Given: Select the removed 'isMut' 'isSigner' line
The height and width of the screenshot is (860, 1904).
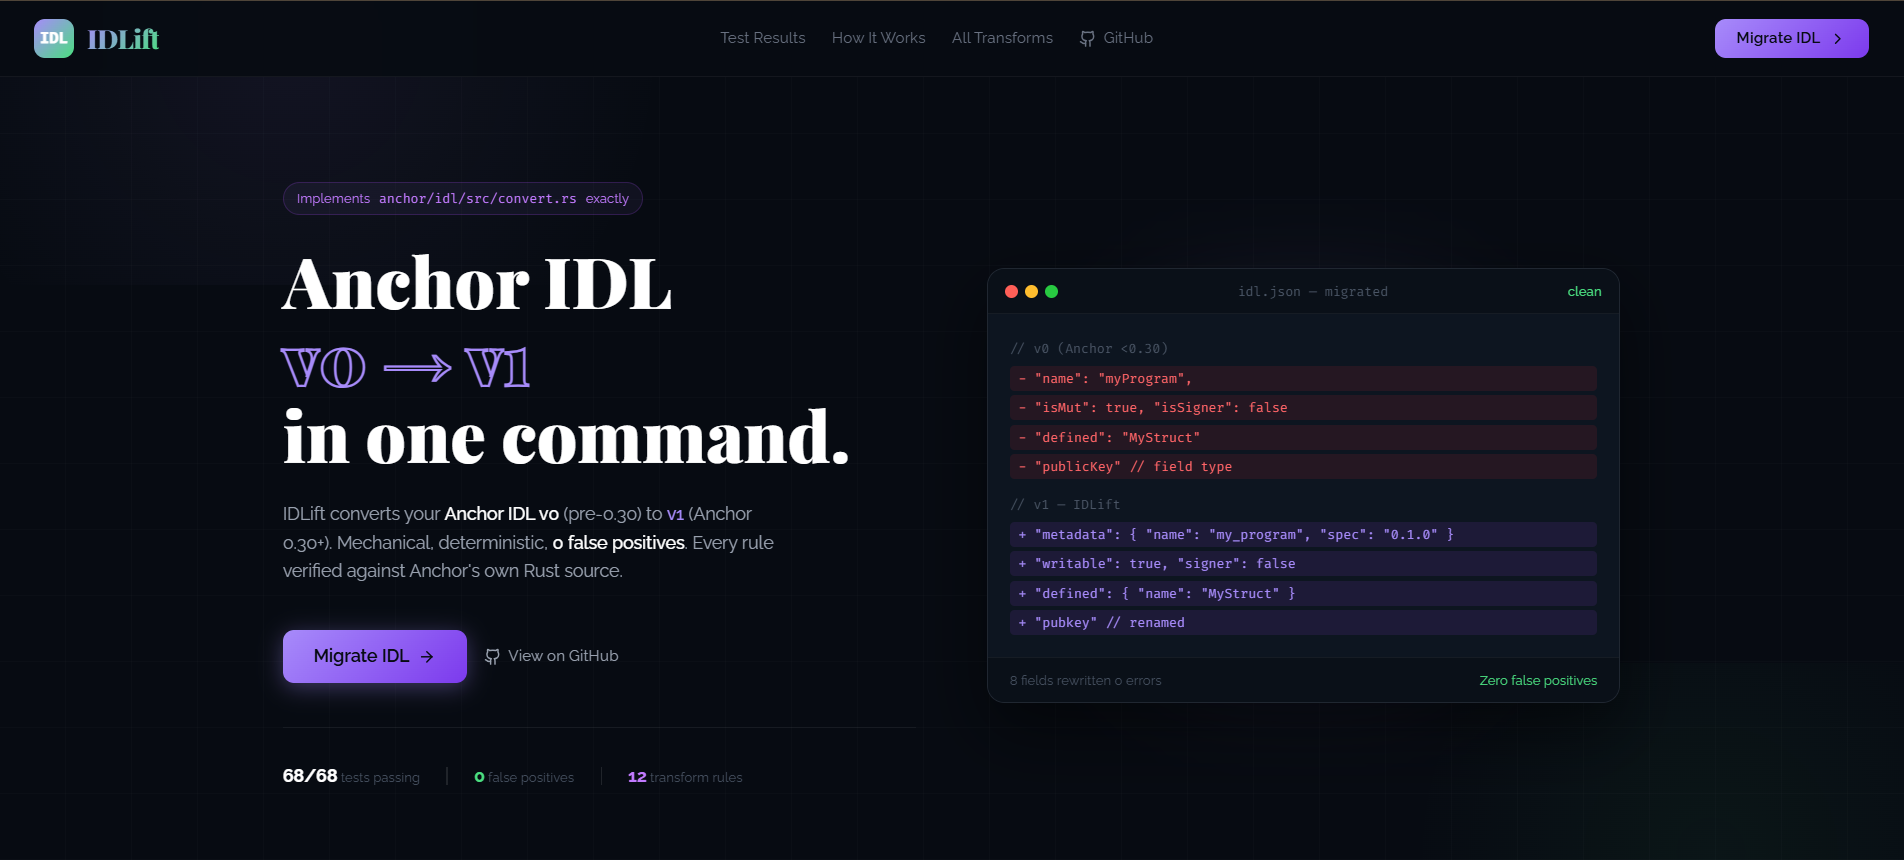Looking at the screenshot, I should [x=1303, y=408].
